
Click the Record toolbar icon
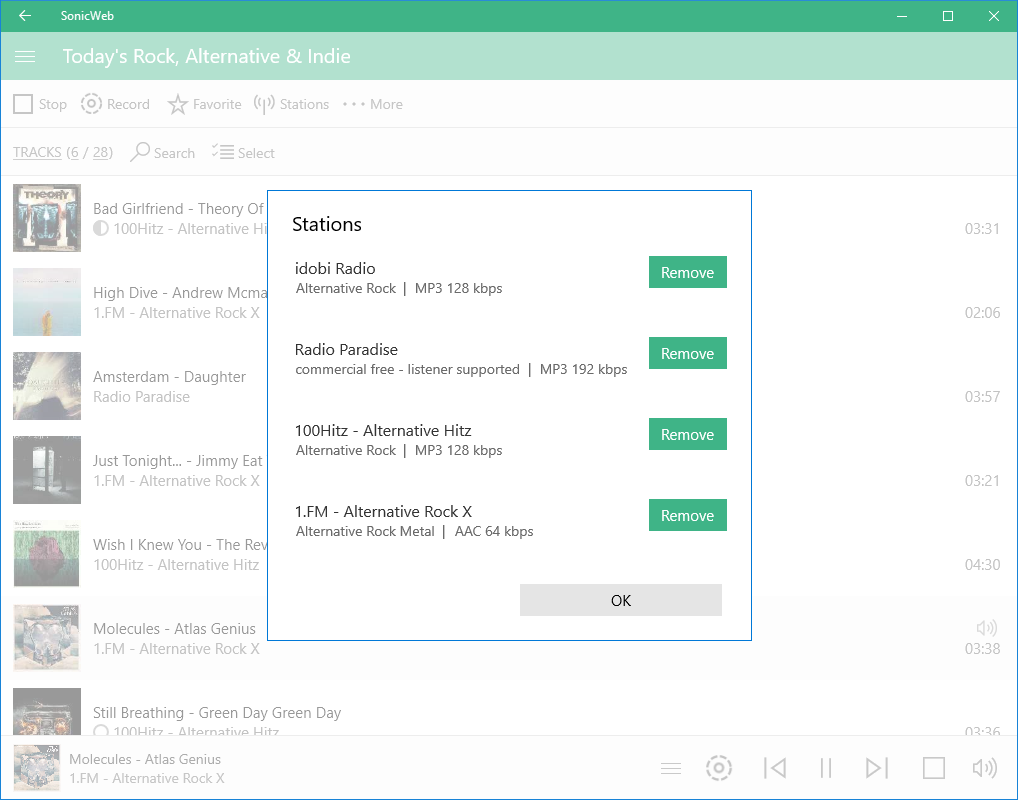[92, 104]
